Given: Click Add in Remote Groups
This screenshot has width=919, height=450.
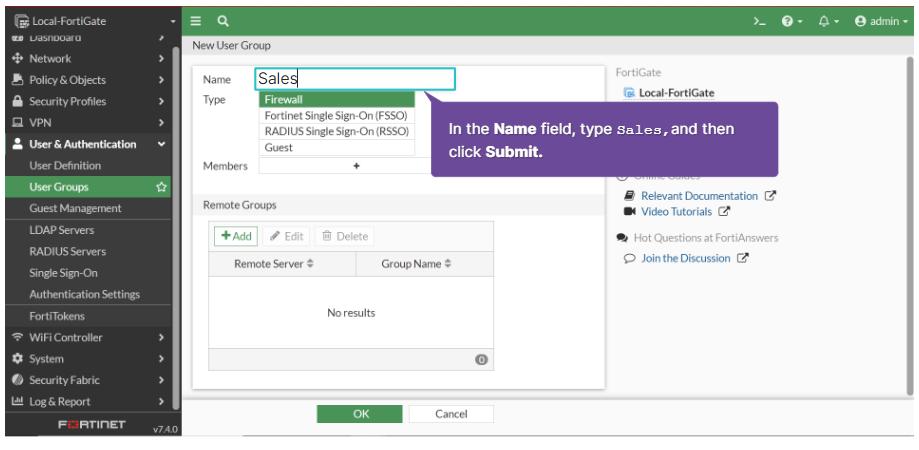Looking at the screenshot, I should click(x=236, y=236).
